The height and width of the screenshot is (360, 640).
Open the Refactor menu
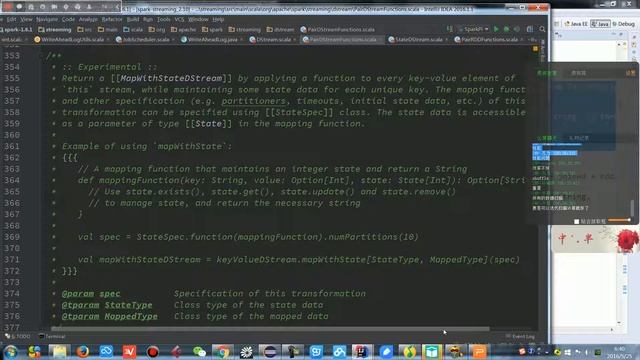point(112,19)
